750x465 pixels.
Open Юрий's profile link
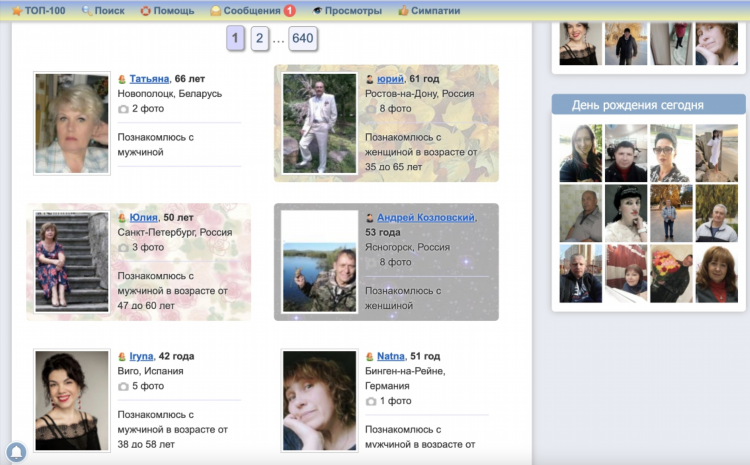pos(390,79)
